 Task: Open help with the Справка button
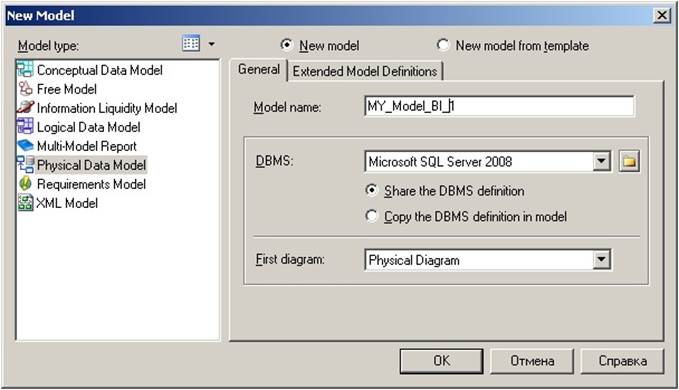pos(622,361)
